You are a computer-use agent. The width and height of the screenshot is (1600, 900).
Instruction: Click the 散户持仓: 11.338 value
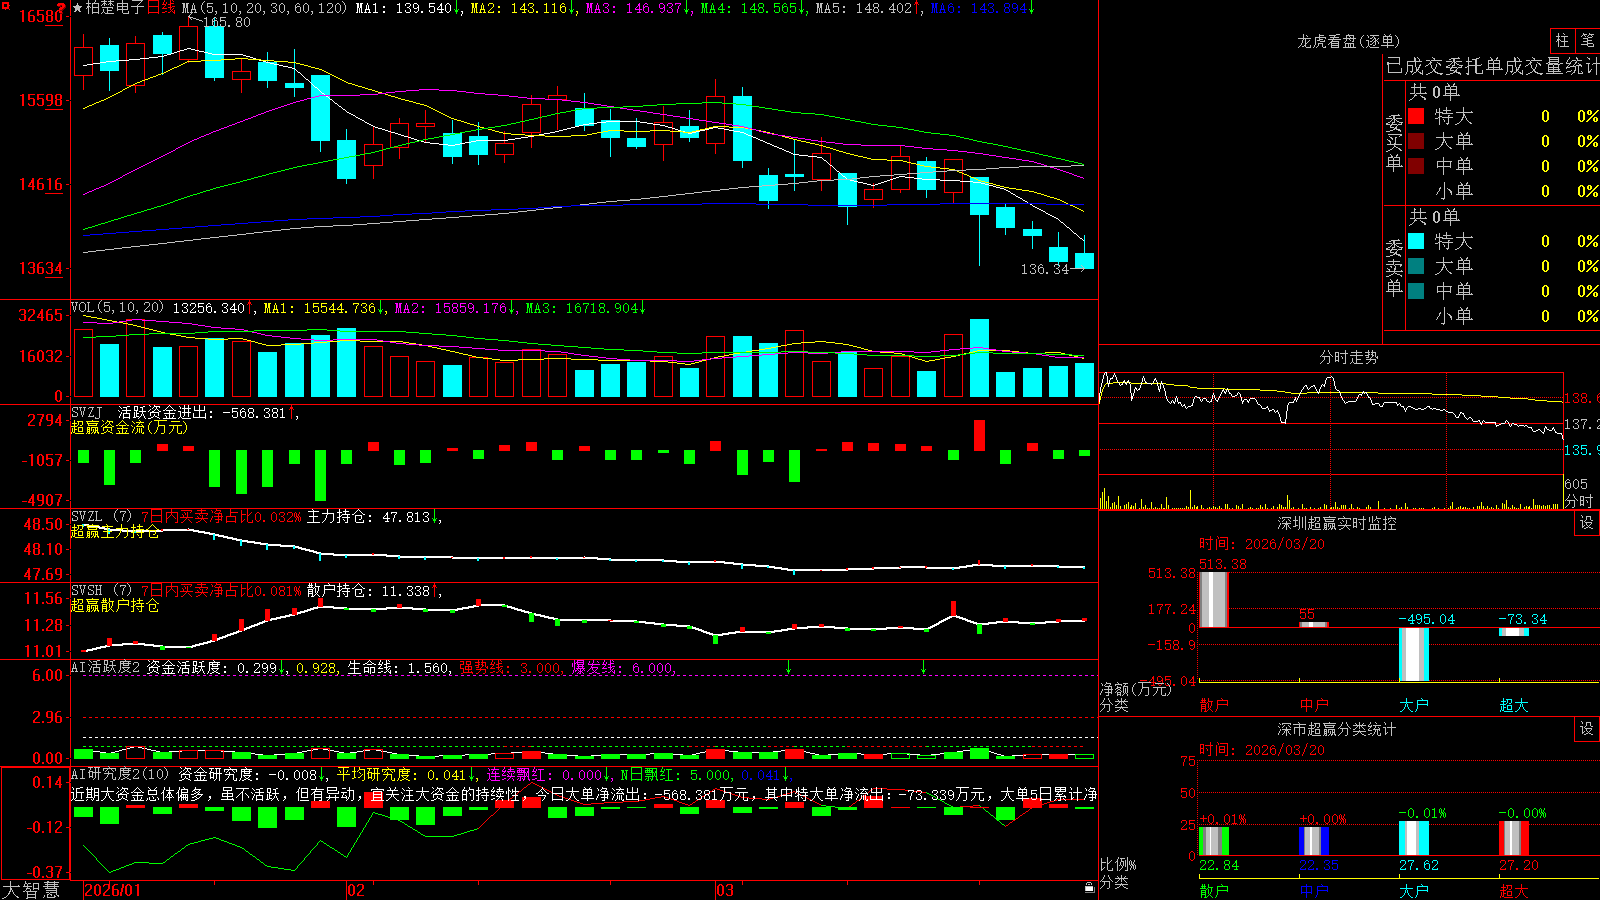pyautogui.click(x=374, y=591)
